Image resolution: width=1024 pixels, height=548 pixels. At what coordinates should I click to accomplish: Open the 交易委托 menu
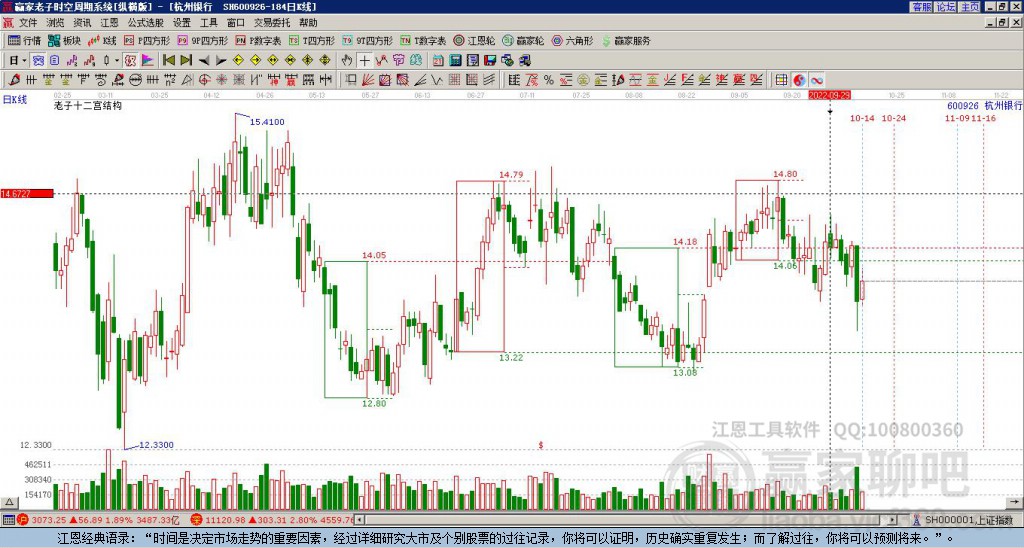pos(272,23)
